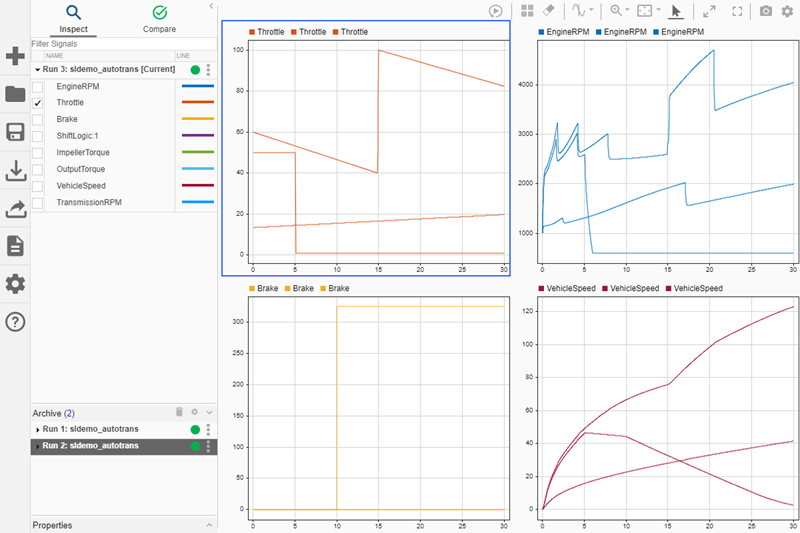Click the fit-to-view dashed rectangle icon
The width and height of the screenshot is (800, 533).
pyautogui.click(x=645, y=11)
